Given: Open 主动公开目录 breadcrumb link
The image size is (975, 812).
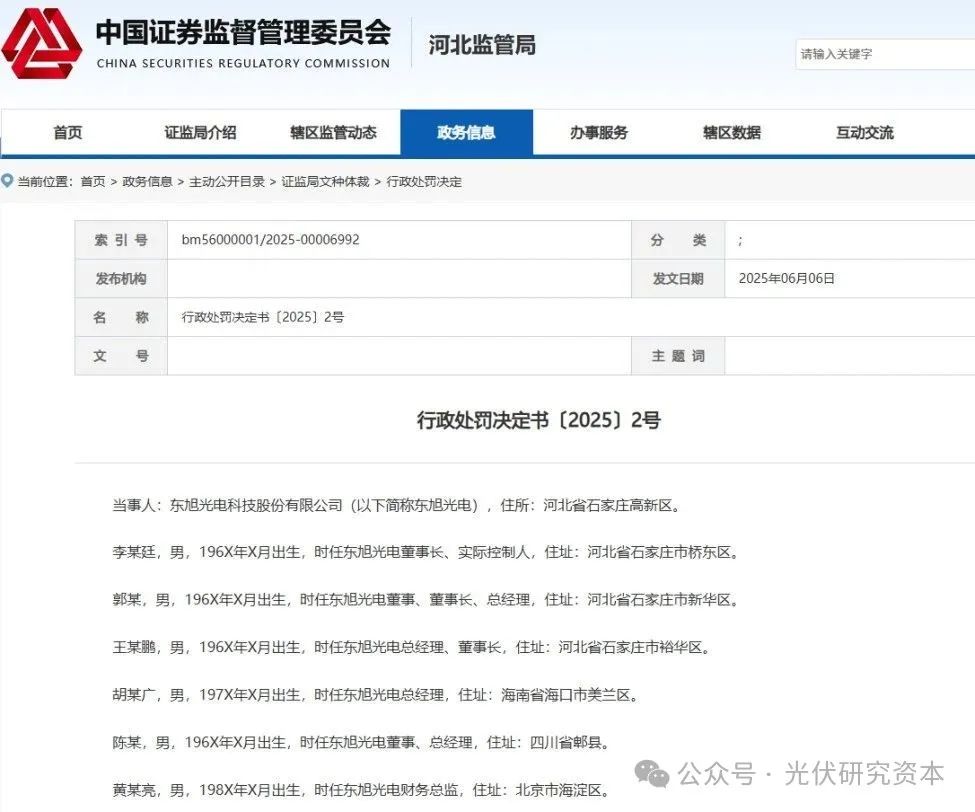Looking at the screenshot, I should coord(227,182).
